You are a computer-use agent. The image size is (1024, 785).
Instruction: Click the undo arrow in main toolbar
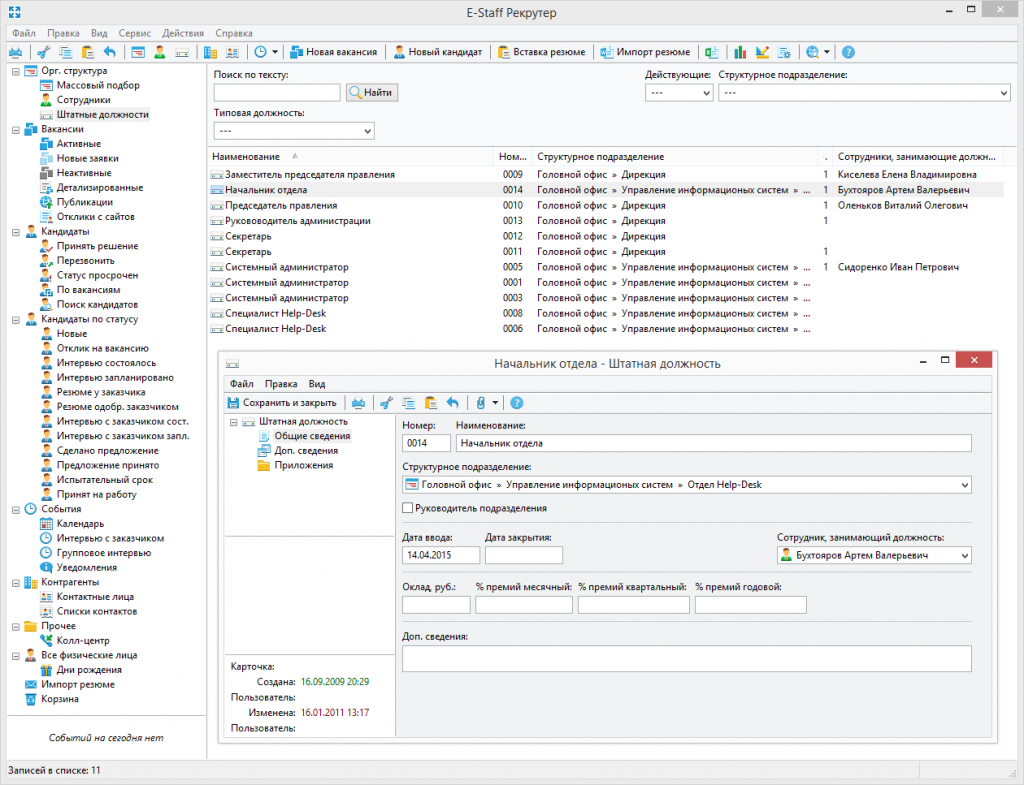tap(110, 52)
